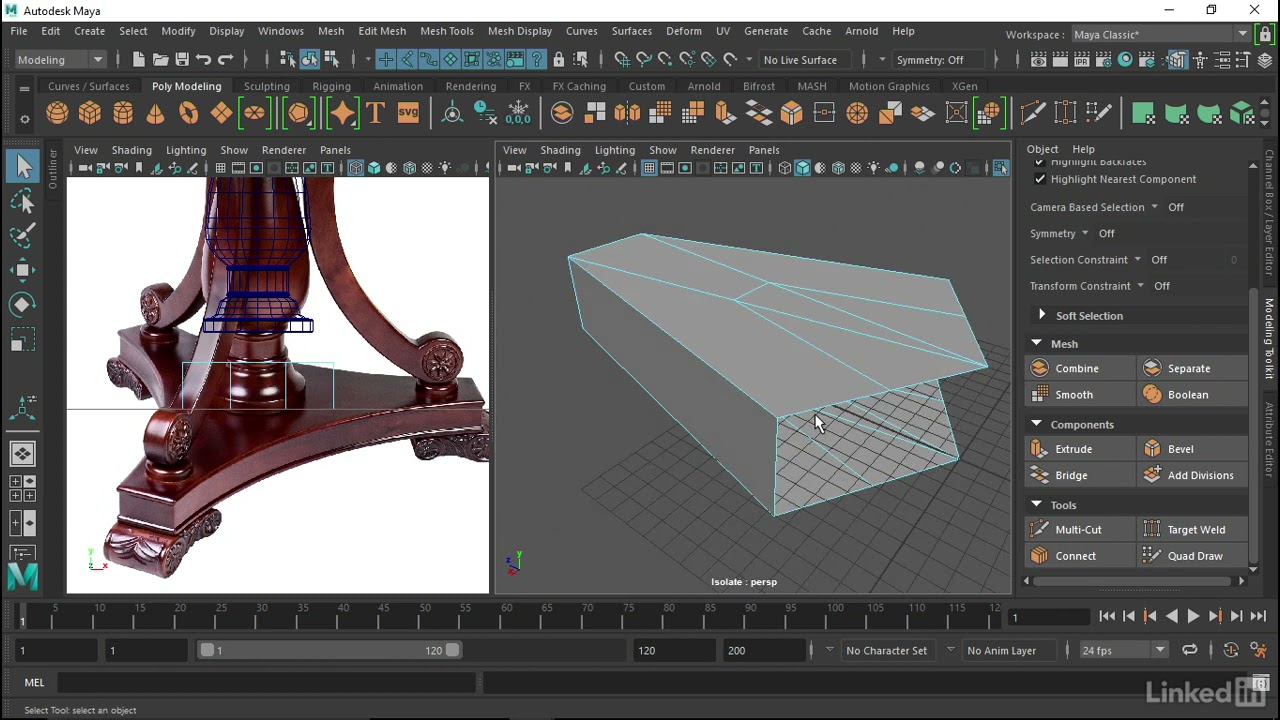
Task: Collapse the Mesh section
Action: 1036,343
